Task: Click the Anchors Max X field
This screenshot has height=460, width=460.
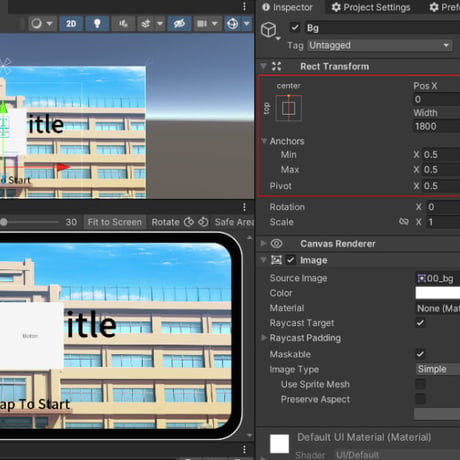Action: coord(441,169)
